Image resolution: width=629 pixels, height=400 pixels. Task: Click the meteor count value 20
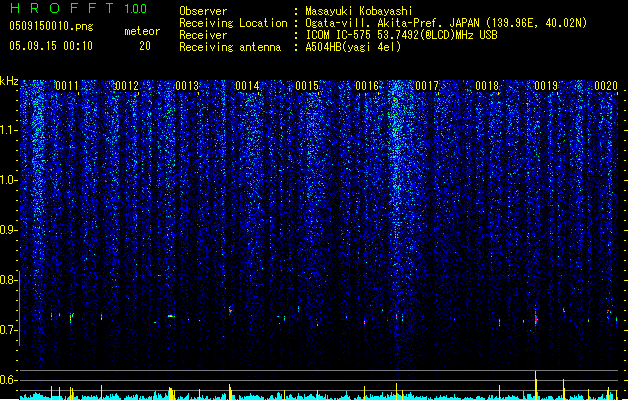pos(145,46)
